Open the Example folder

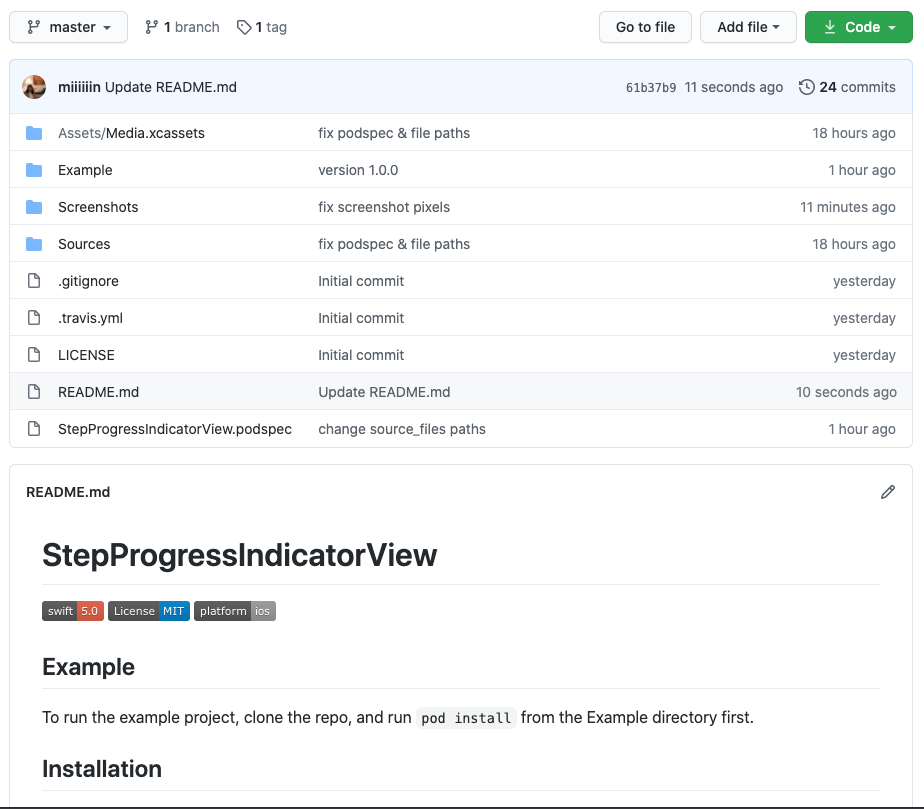click(x=85, y=170)
